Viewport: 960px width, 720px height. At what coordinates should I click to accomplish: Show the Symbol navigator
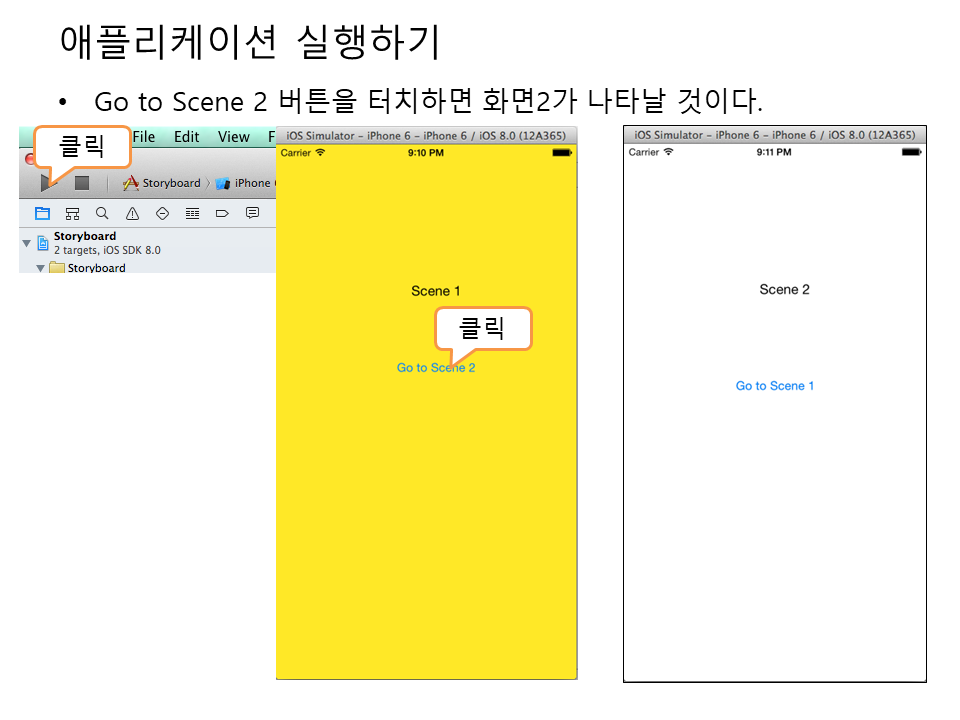pyautogui.click(x=72, y=213)
